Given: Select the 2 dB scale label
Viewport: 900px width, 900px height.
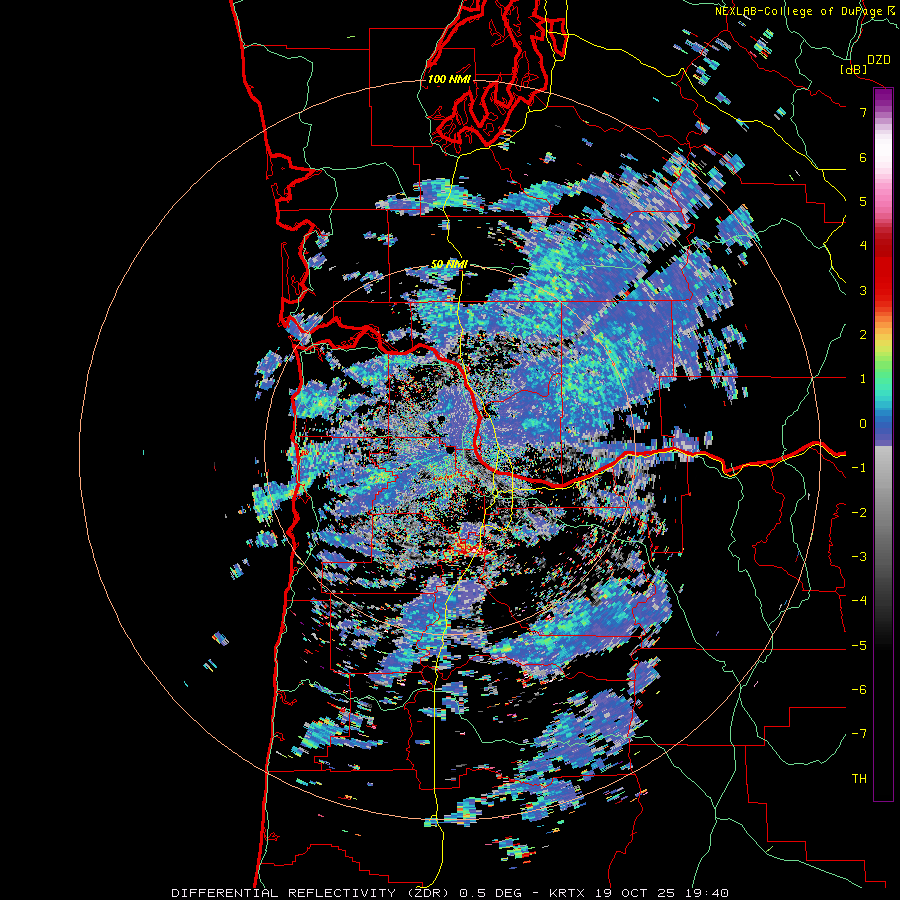Looking at the screenshot, I should click(x=863, y=334).
